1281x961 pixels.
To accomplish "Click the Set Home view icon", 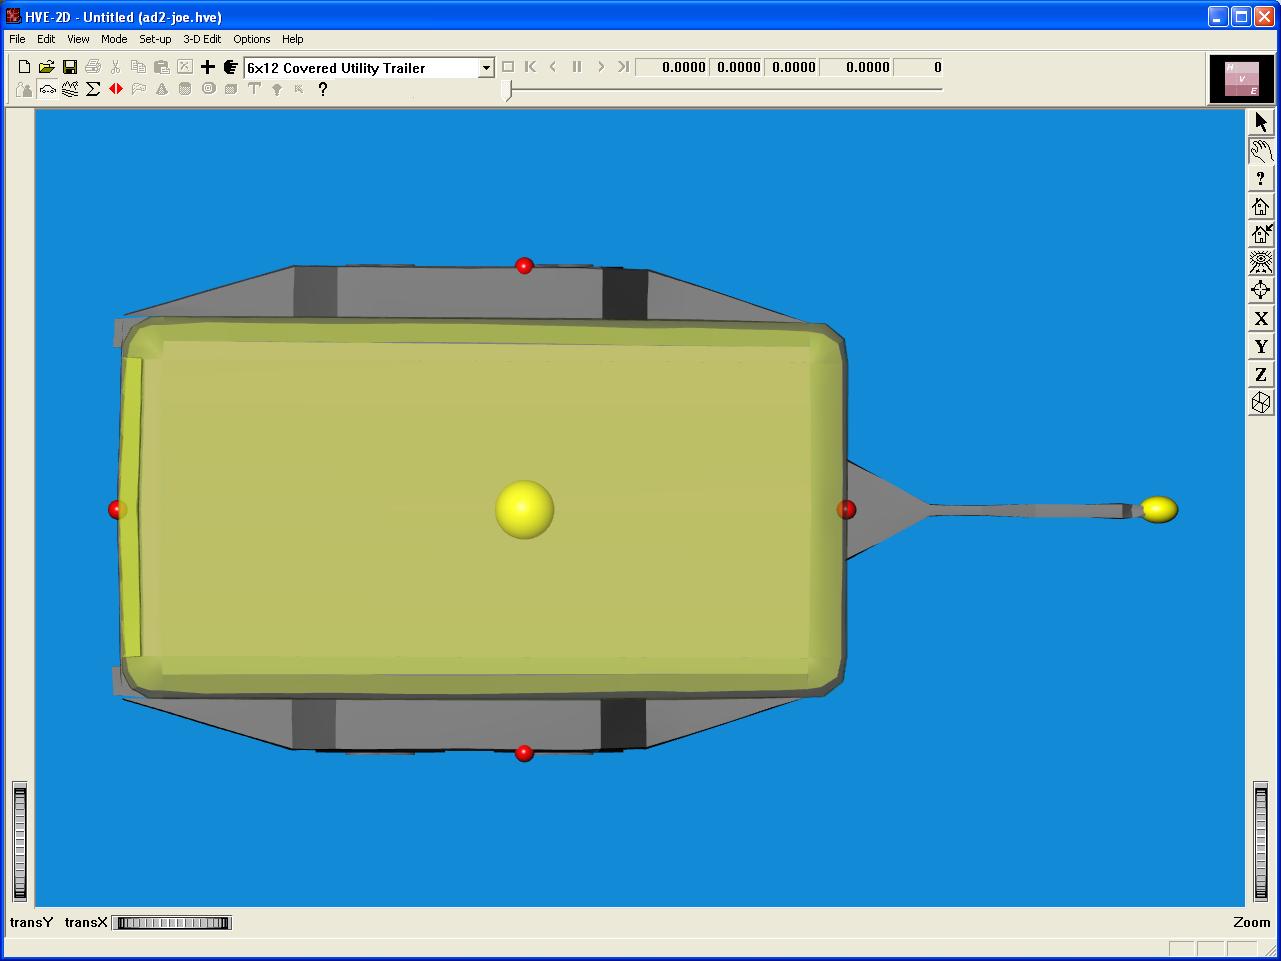I will pyautogui.click(x=1260, y=234).
